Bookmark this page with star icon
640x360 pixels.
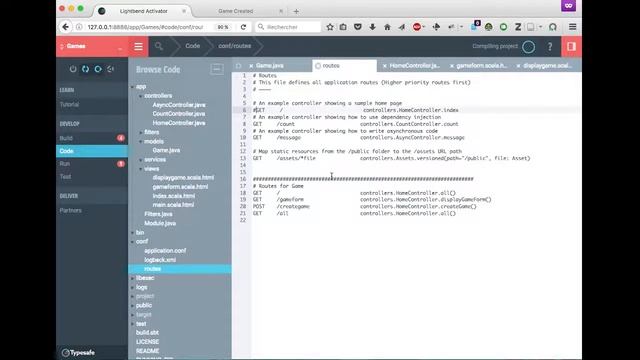tap(330, 27)
